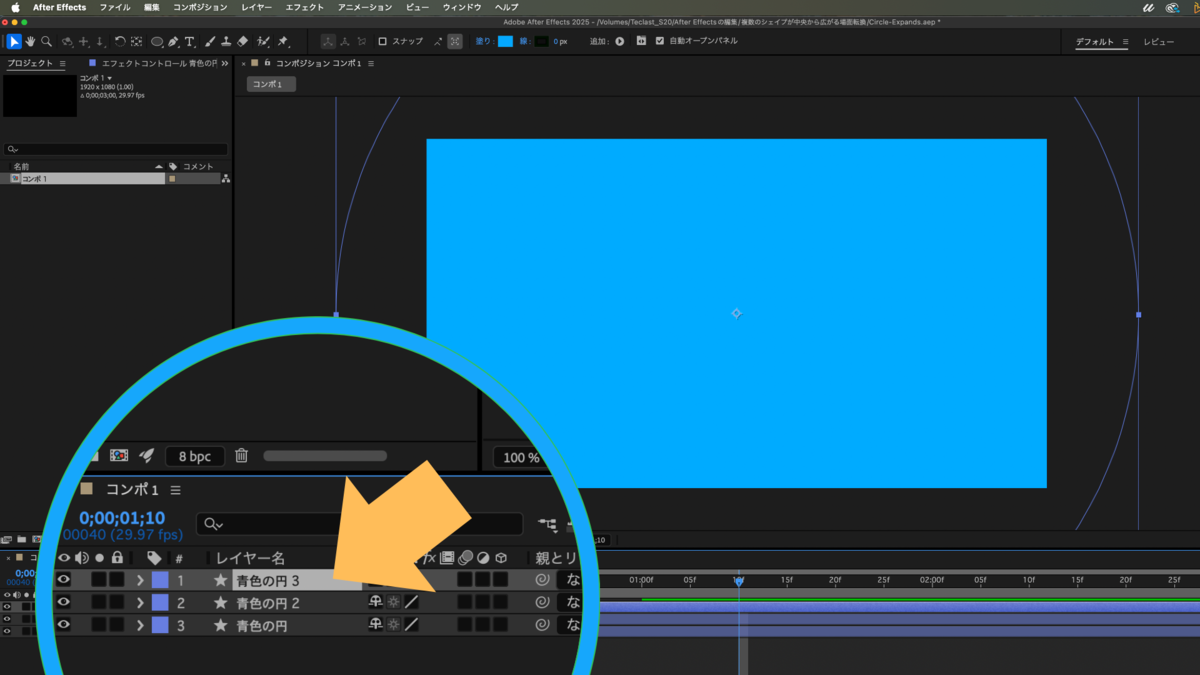Viewport: 1200px width, 675px height.
Task: Select the Rotation tool
Action: click(x=119, y=41)
